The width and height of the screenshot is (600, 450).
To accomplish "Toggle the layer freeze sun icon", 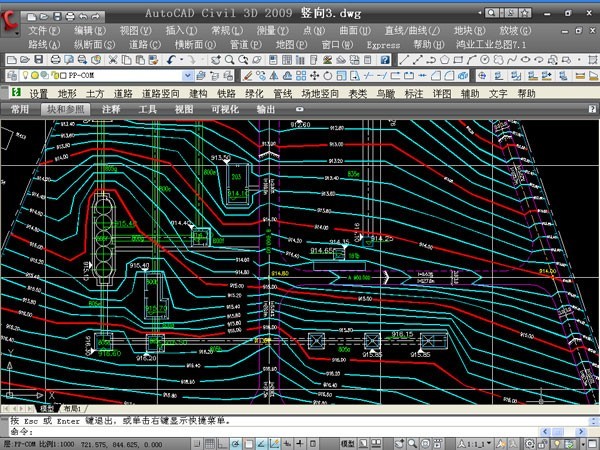I will pos(31,76).
